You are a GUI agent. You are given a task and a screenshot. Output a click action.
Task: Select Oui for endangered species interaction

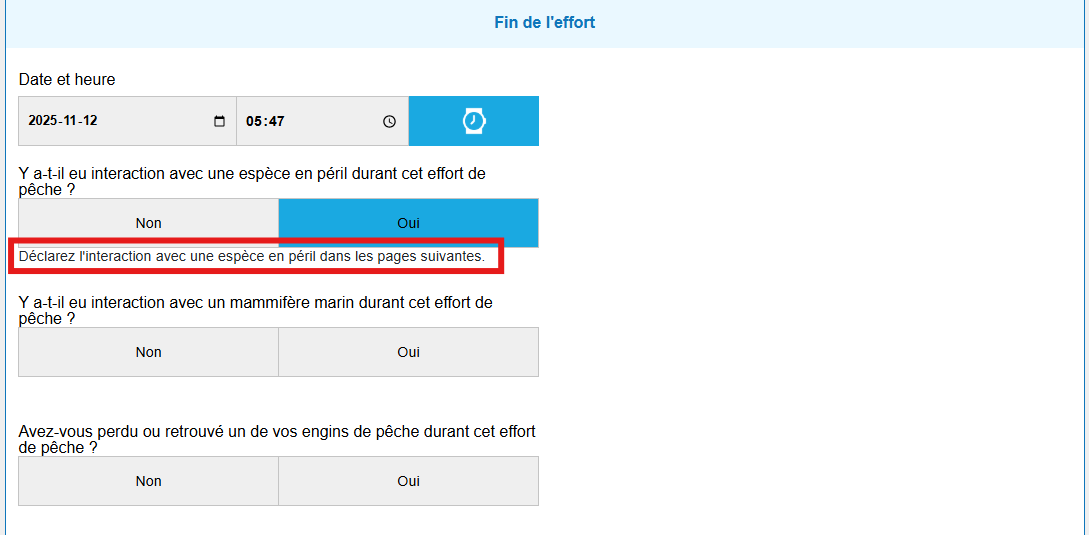pos(408,223)
